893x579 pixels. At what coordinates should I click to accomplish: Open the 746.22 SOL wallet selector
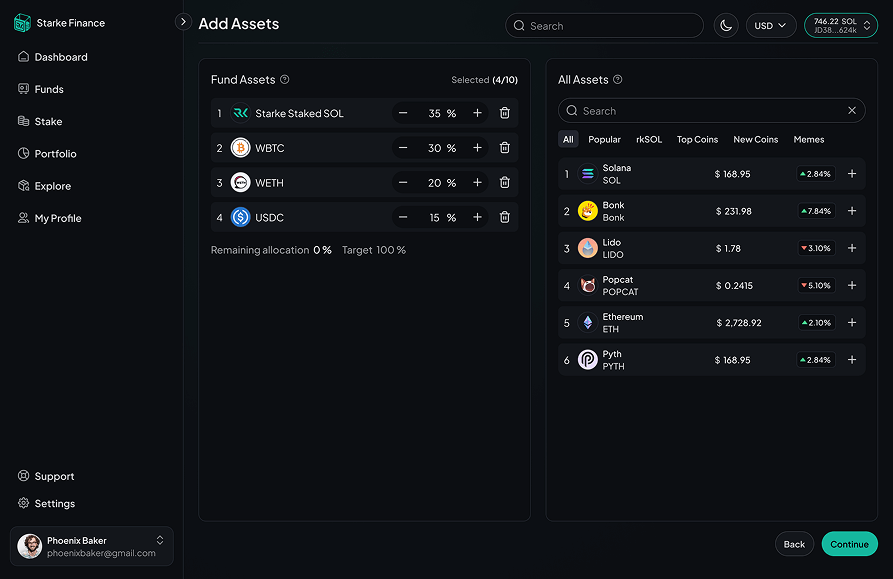[841, 26]
